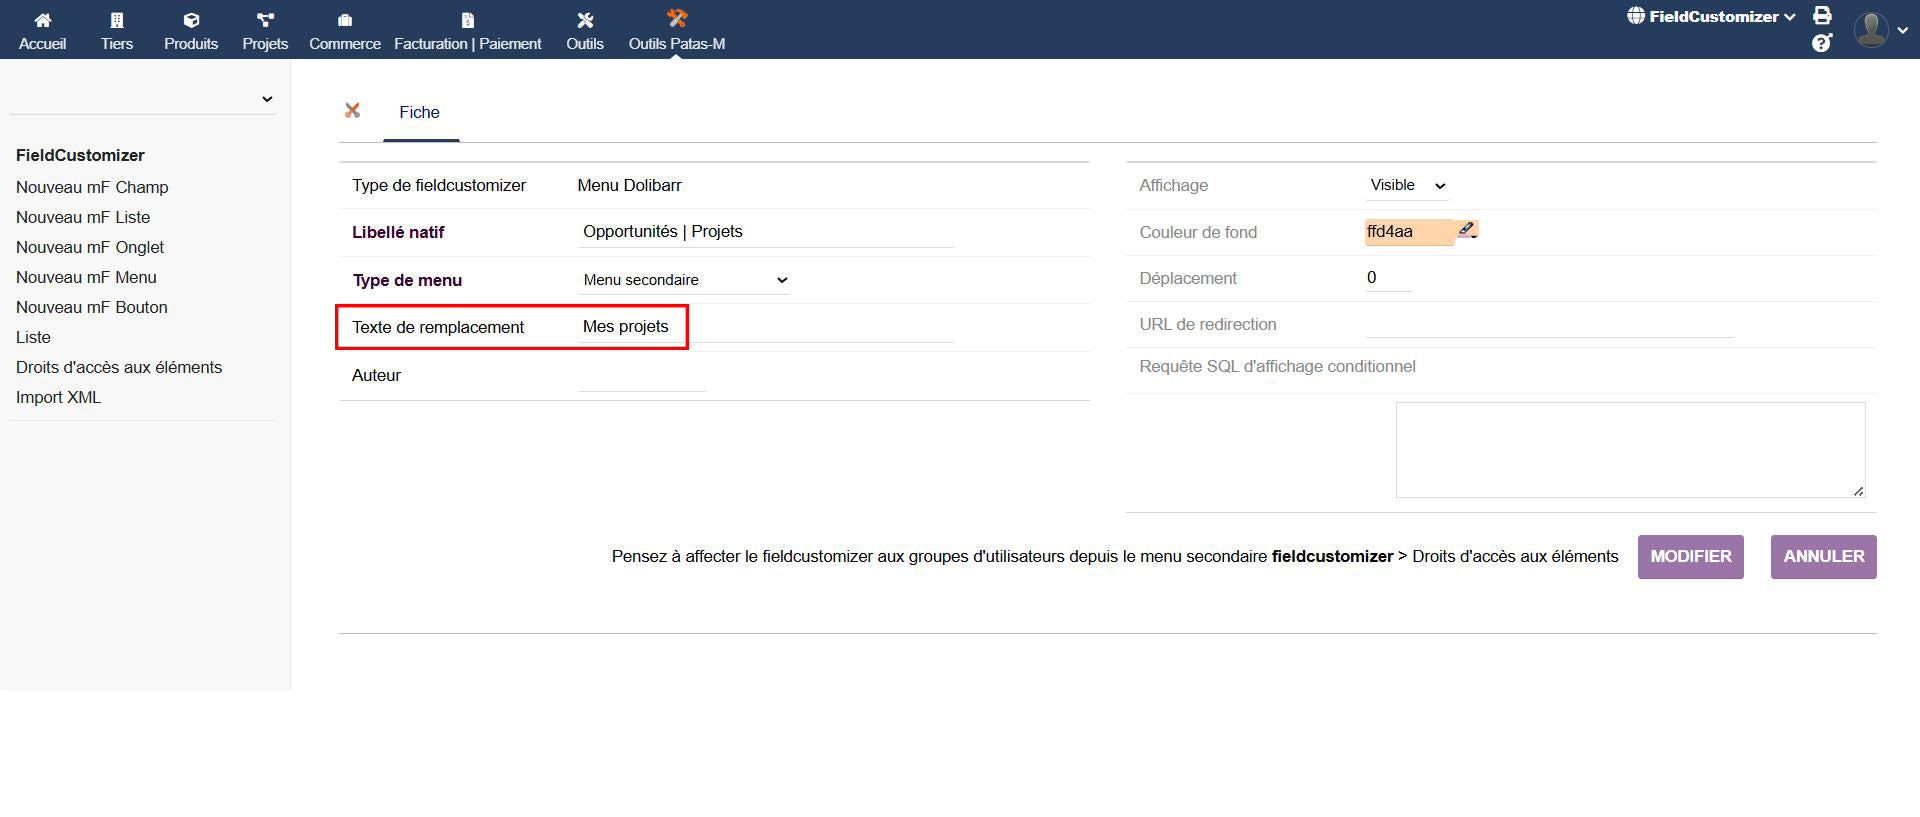
Task: Expand the user avatar menu
Action: pyautogui.click(x=1880, y=29)
